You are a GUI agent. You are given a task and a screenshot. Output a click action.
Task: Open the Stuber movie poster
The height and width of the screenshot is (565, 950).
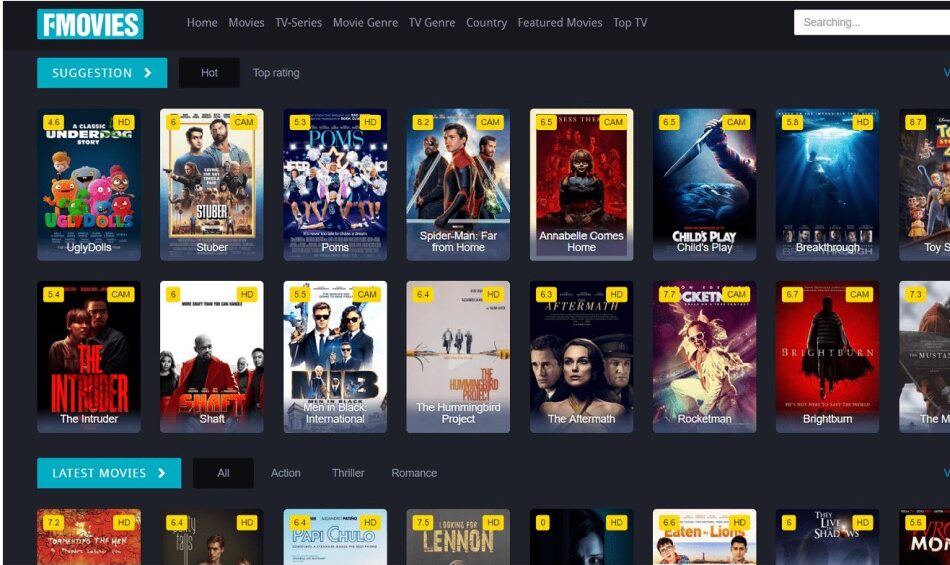[x=211, y=185]
